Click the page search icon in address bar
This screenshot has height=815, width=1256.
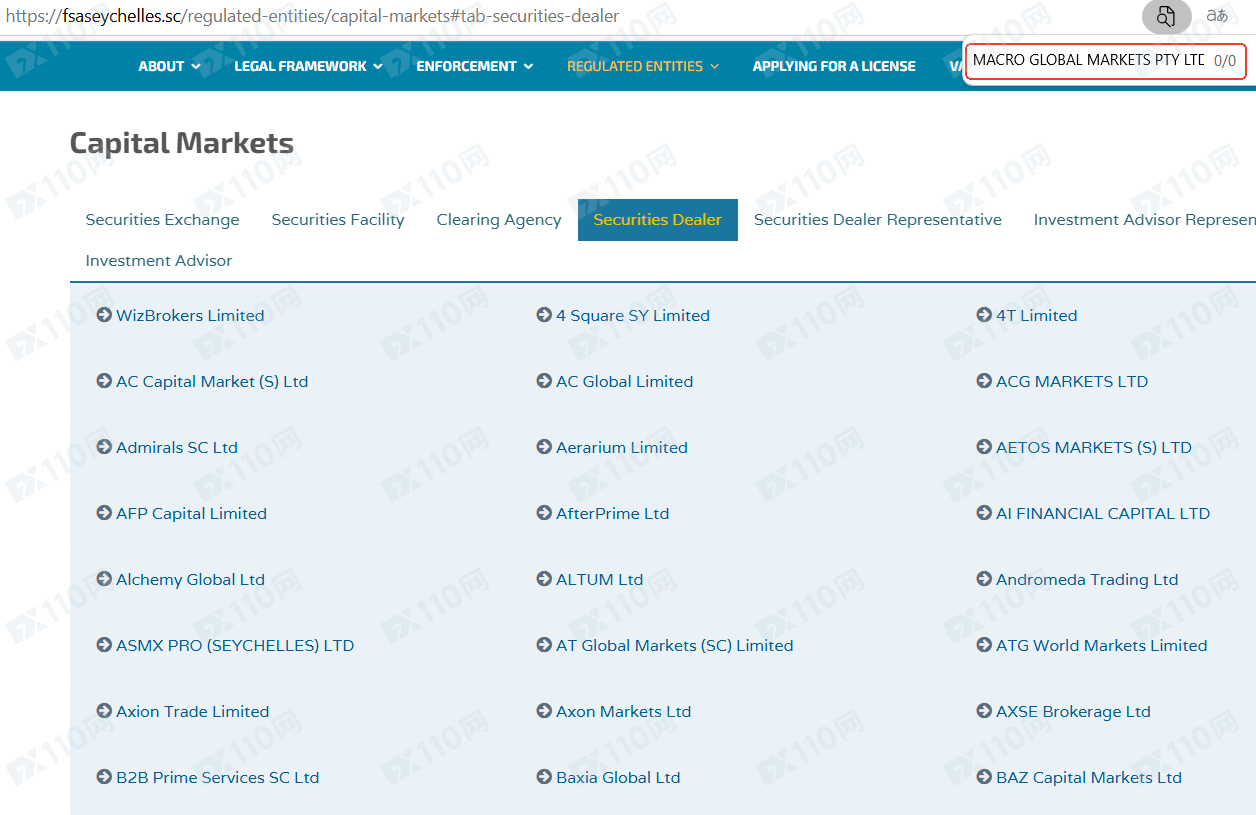1166,16
